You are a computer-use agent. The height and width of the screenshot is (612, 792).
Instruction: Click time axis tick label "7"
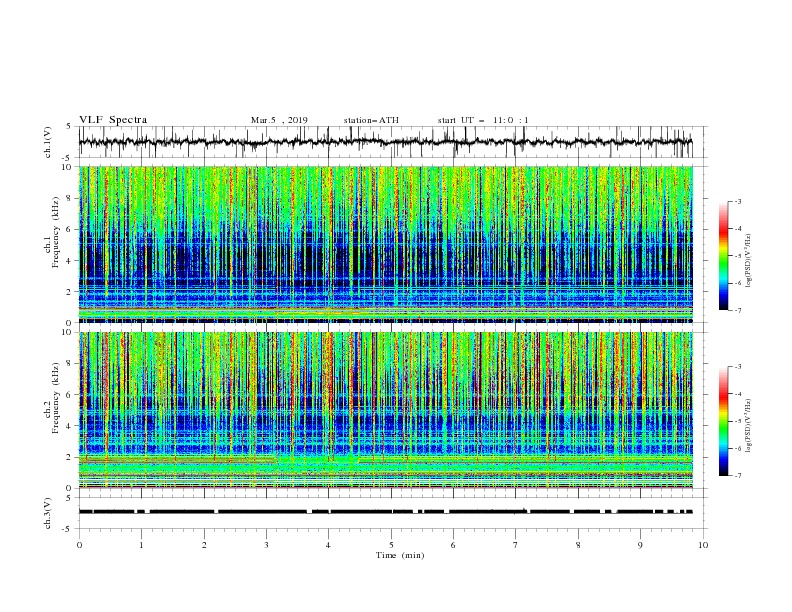tap(515, 545)
